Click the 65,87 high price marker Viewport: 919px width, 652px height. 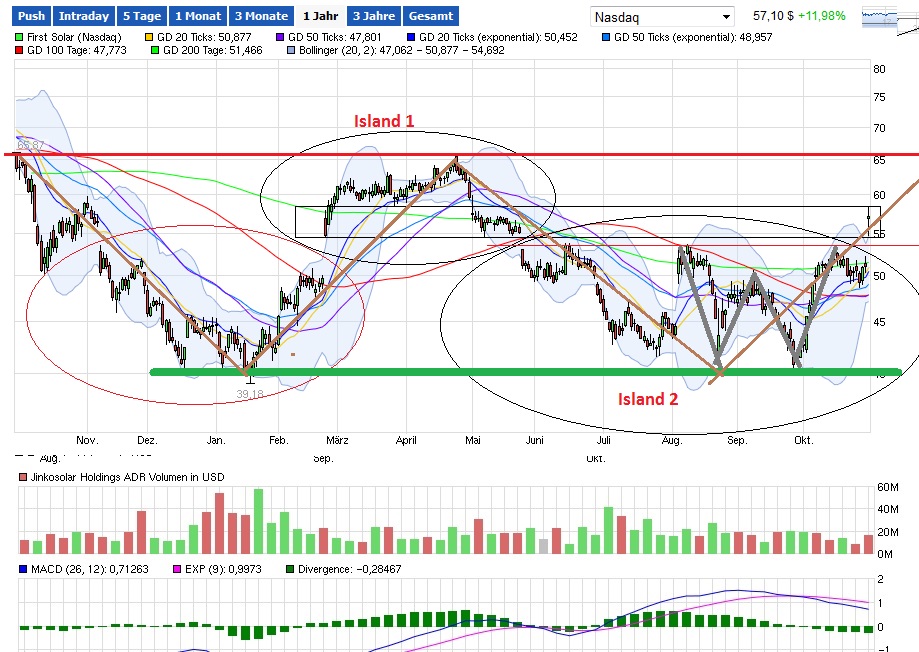[x=30, y=145]
